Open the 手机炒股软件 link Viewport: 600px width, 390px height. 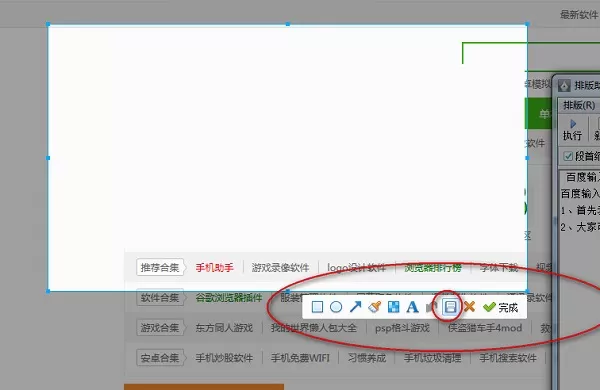(224, 358)
